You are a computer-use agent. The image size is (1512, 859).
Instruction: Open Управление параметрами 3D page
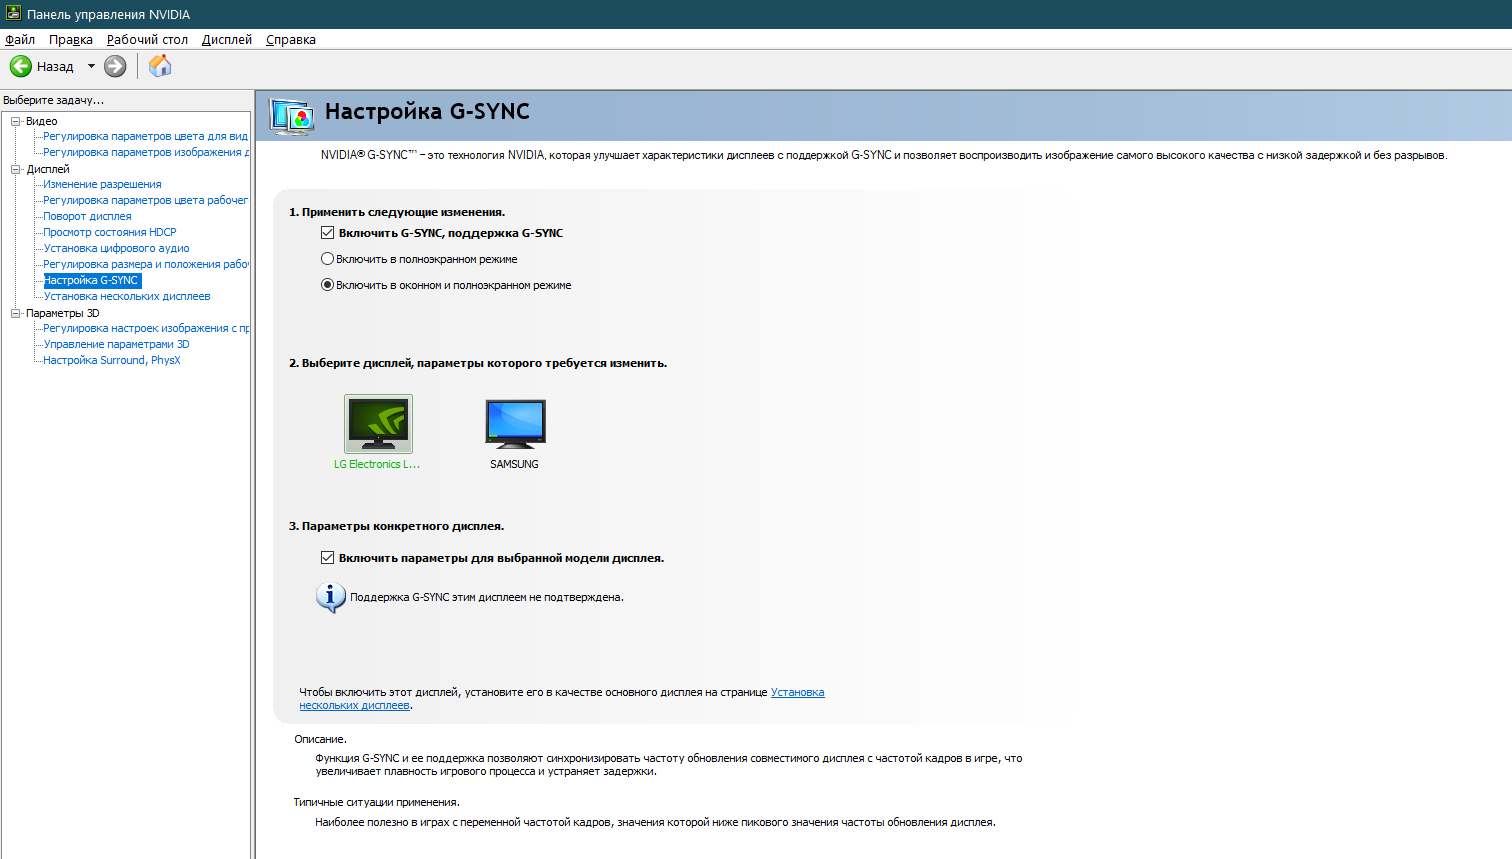(x=116, y=344)
